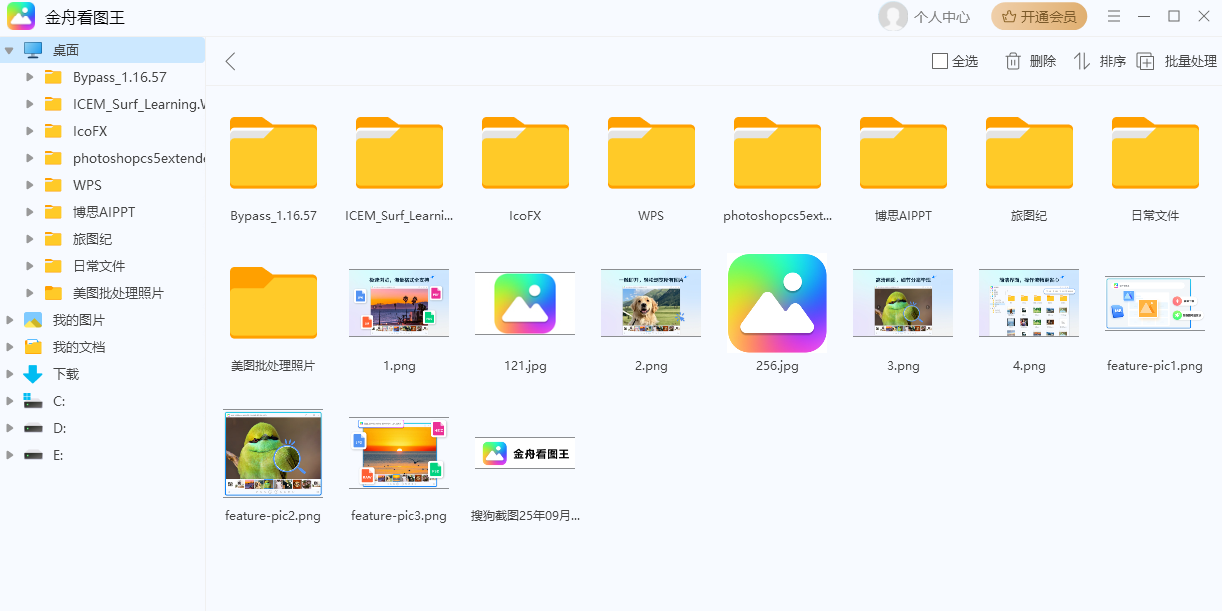Collapse the 桌面 tree node arrow
The width and height of the screenshot is (1222, 611).
point(10,50)
